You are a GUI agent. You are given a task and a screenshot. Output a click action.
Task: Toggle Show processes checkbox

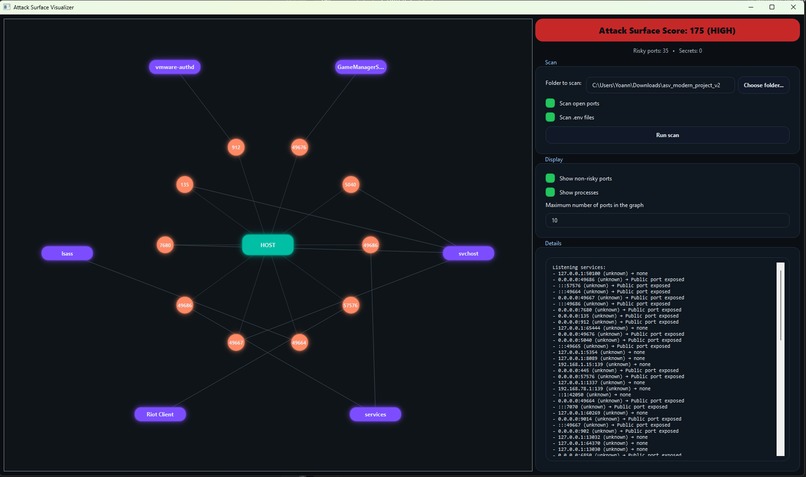550,192
